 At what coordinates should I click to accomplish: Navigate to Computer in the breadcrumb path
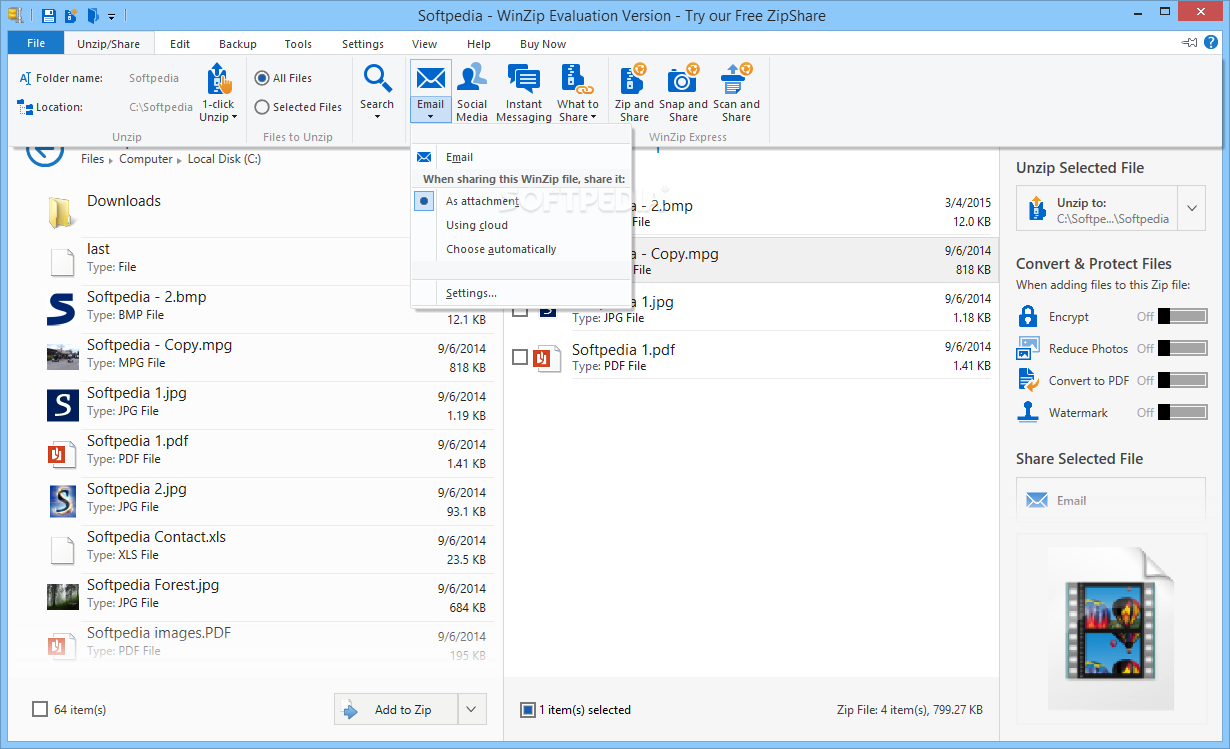(146, 159)
